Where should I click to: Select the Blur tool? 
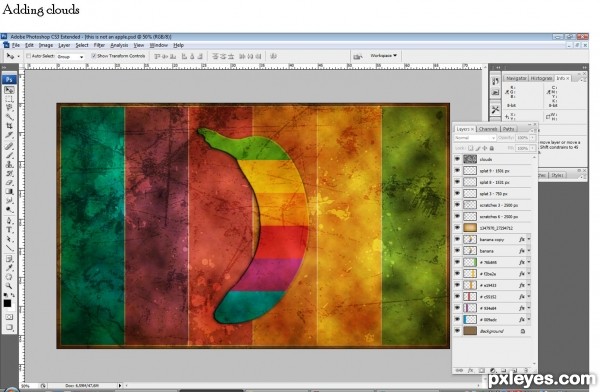click(x=9, y=201)
